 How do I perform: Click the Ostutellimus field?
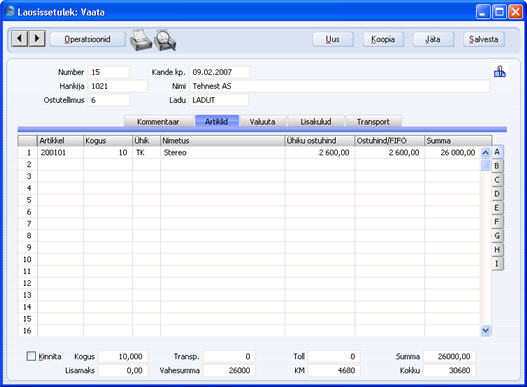point(109,100)
